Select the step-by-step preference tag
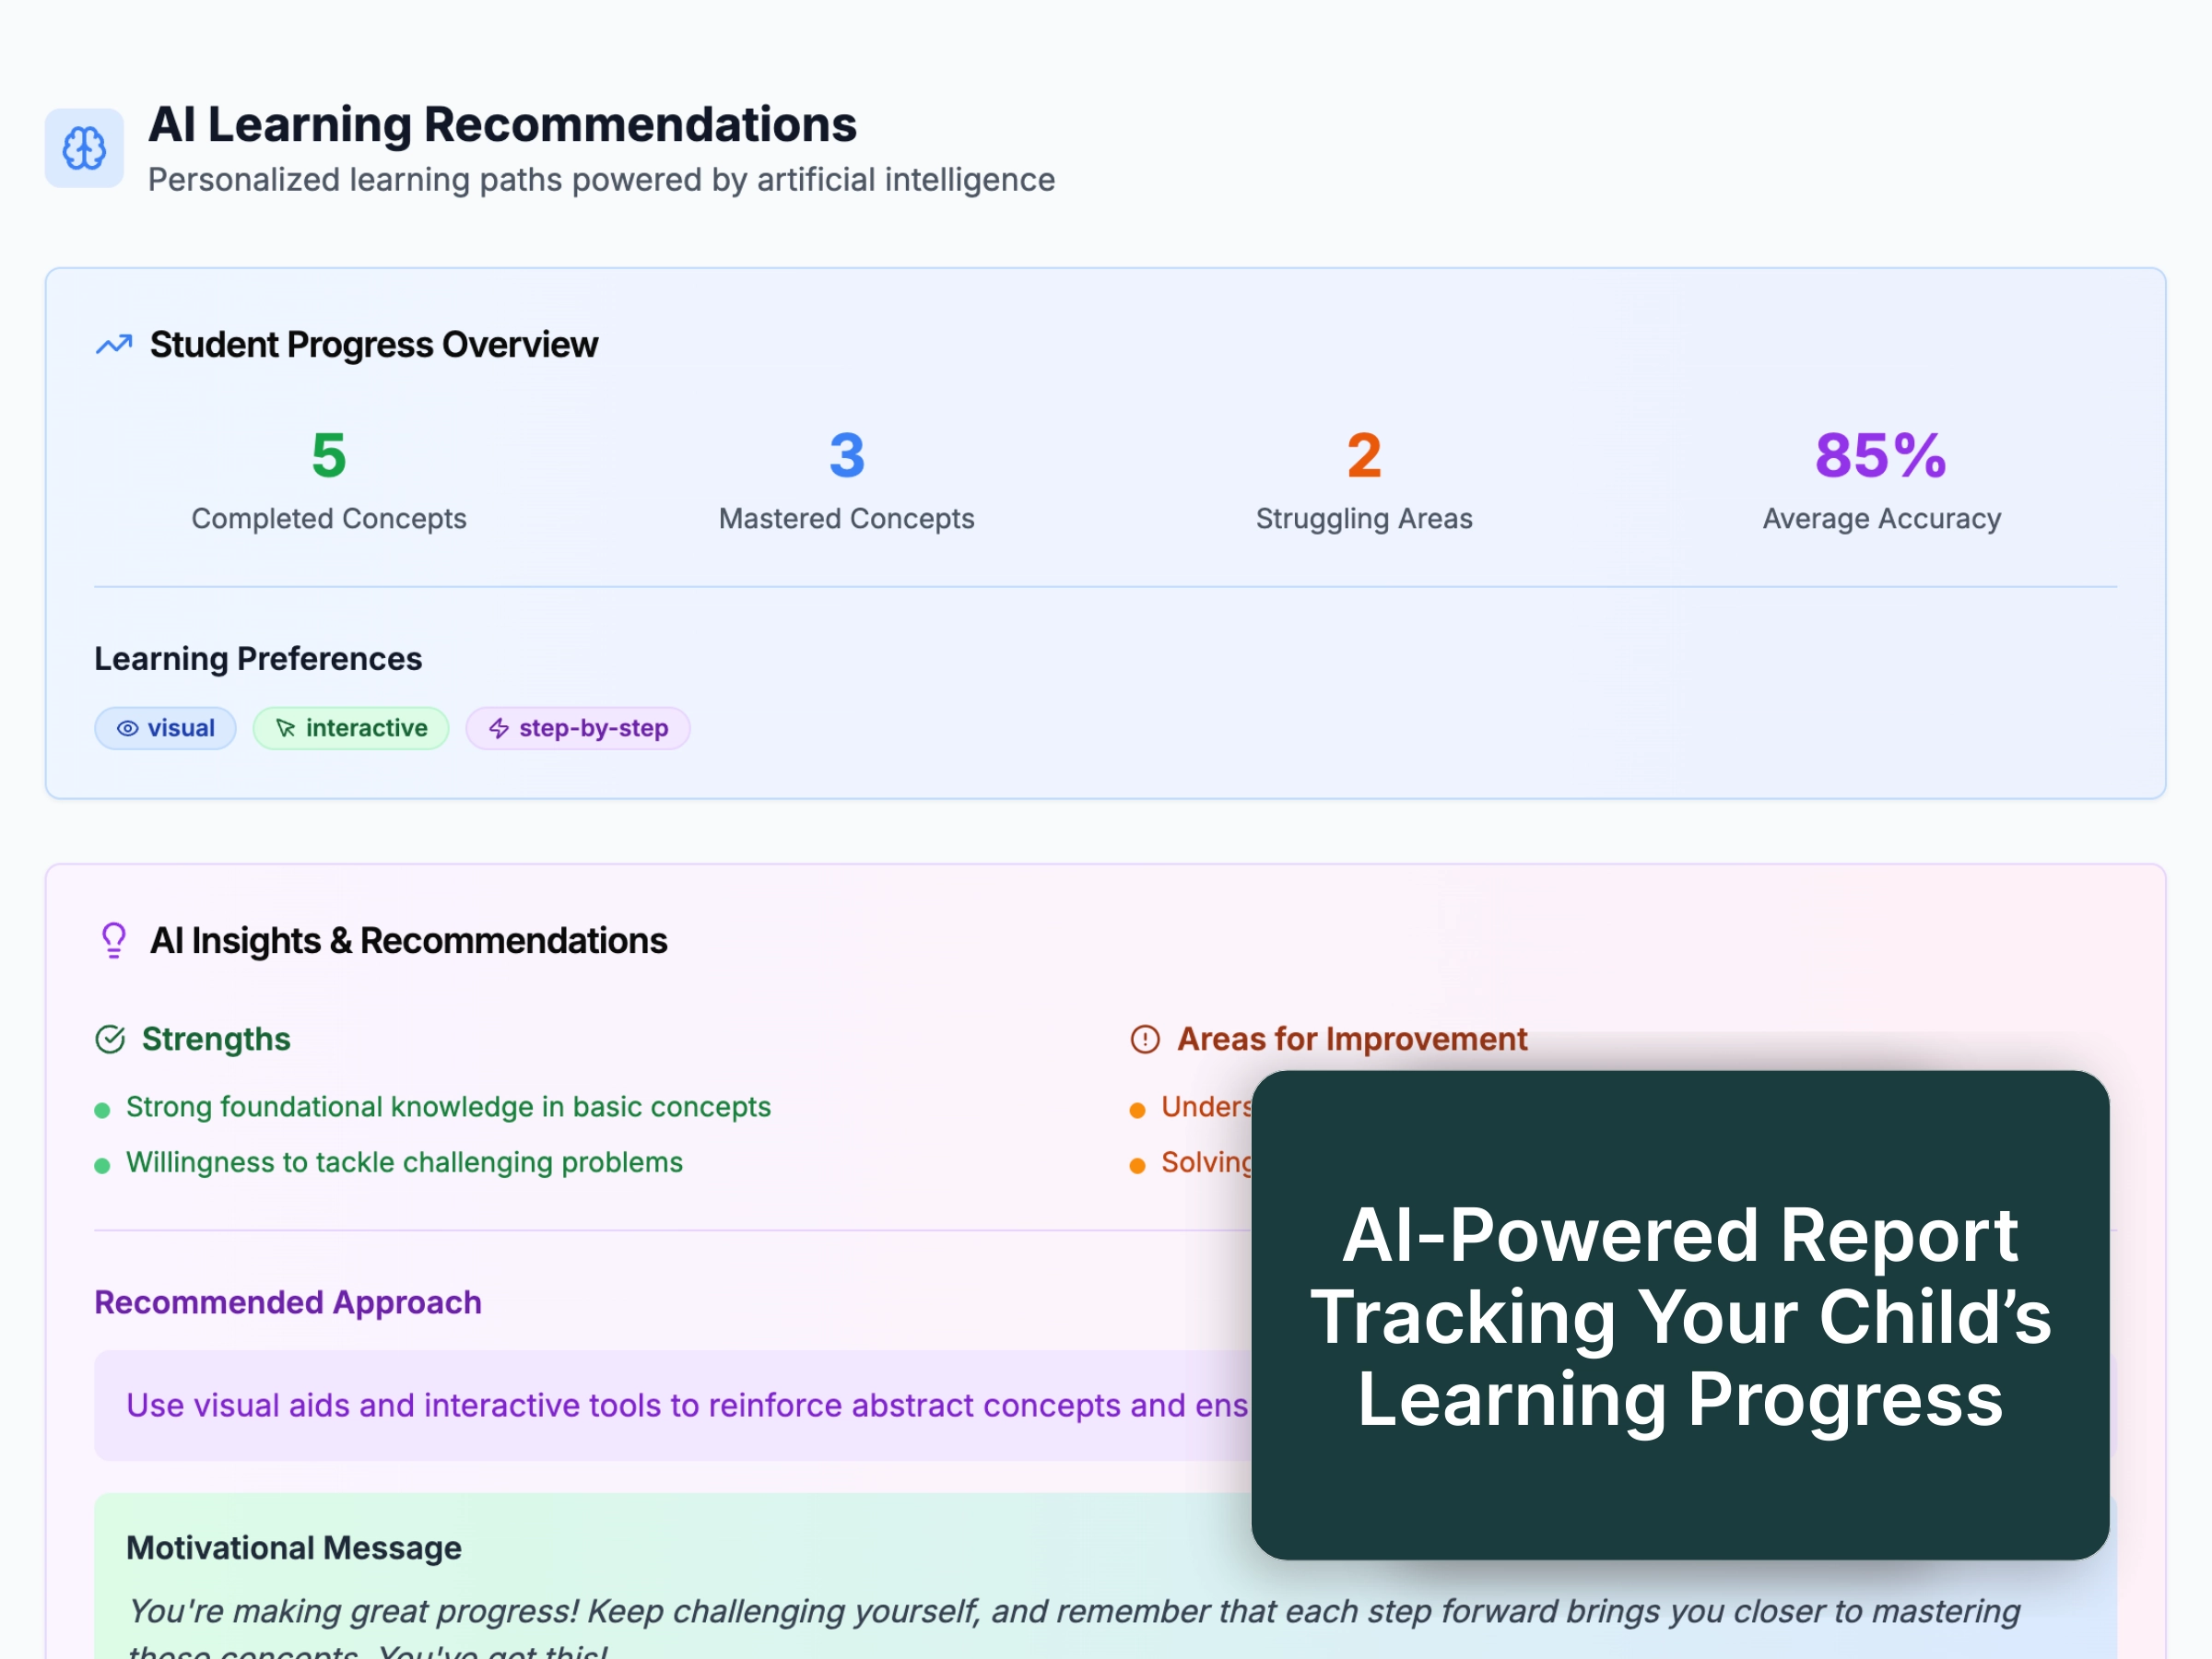Image resolution: width=2212 pixels, height=1659 pixels. coord(578,729)
